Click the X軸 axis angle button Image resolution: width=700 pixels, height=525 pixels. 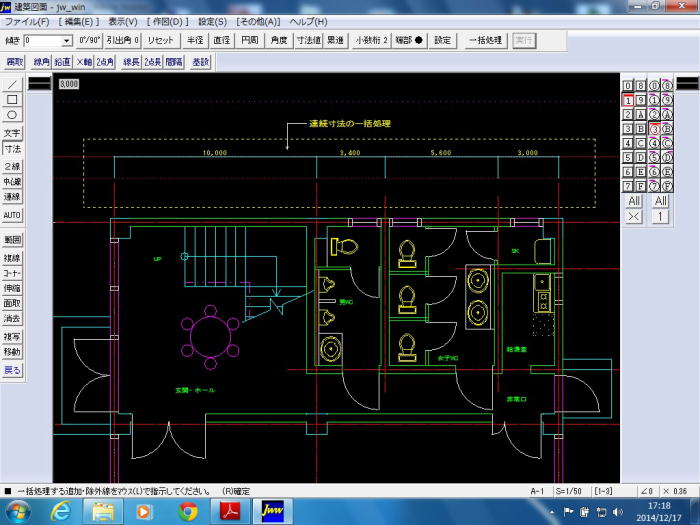[x=83, y=62]
